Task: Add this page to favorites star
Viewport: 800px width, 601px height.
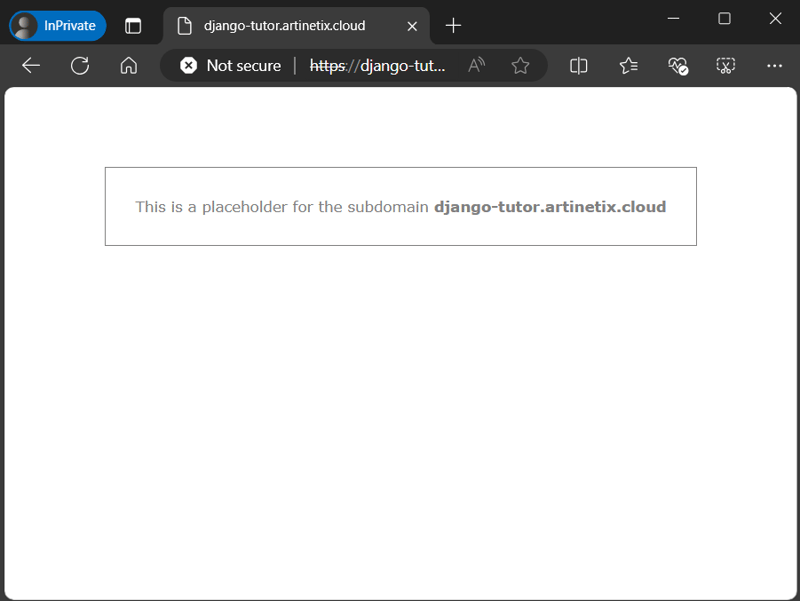Action: [x=520, y=65]
